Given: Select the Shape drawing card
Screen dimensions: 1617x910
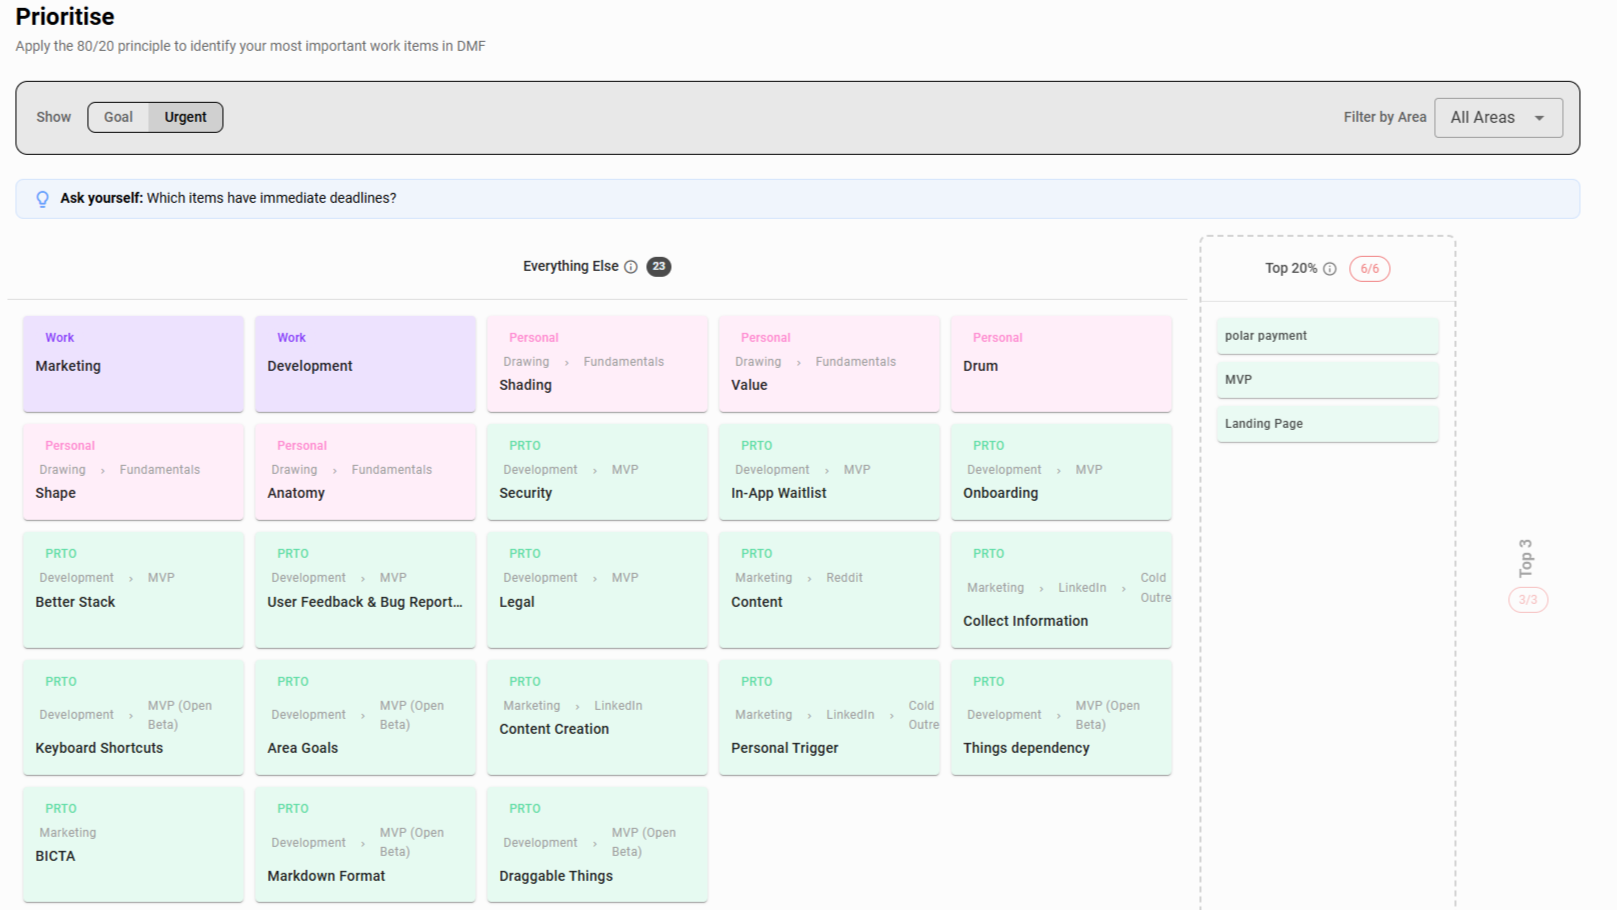Looking at the screenshot, I should [133, 472].
